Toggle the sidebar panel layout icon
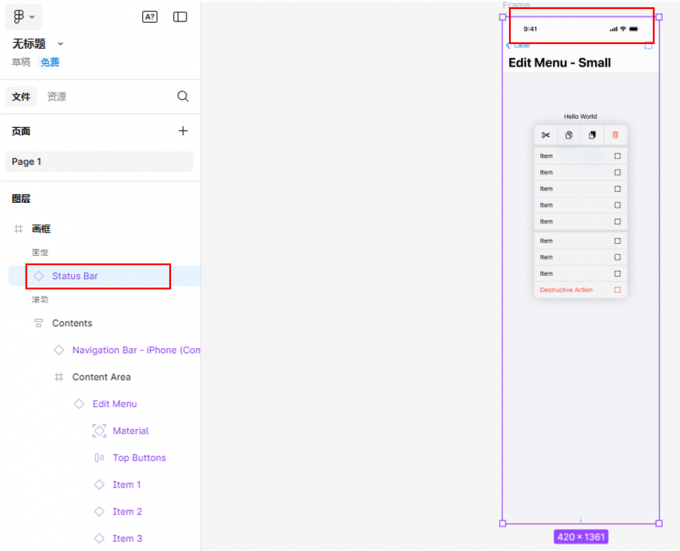The width and height of the screenshot is (680, 551). [x=180, y=17]
